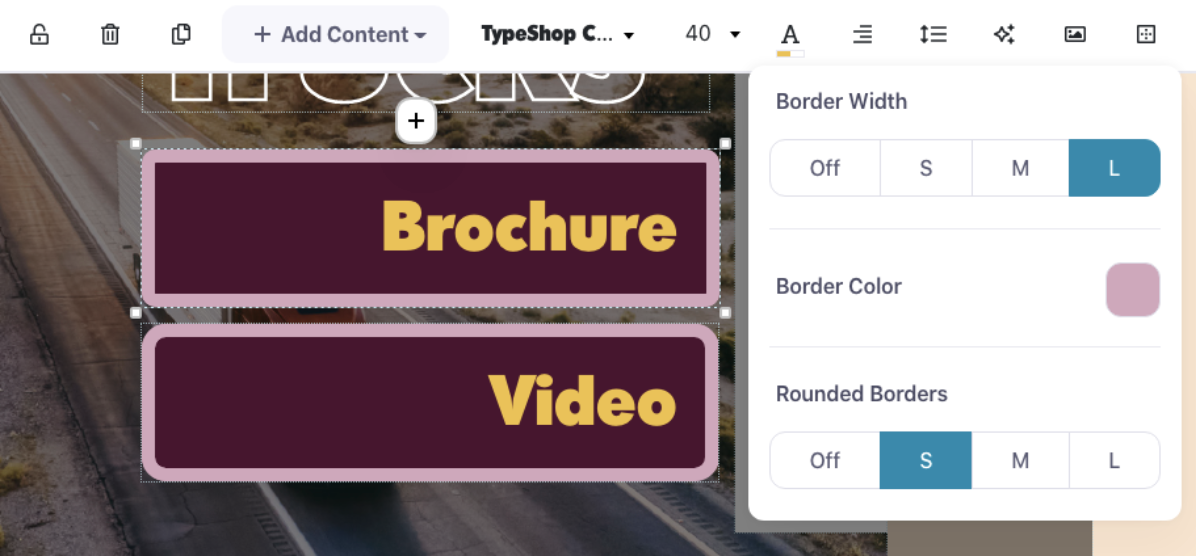Set Rounded Borders to L
The image size is (1196, 556).
[x=1114, y=461]
